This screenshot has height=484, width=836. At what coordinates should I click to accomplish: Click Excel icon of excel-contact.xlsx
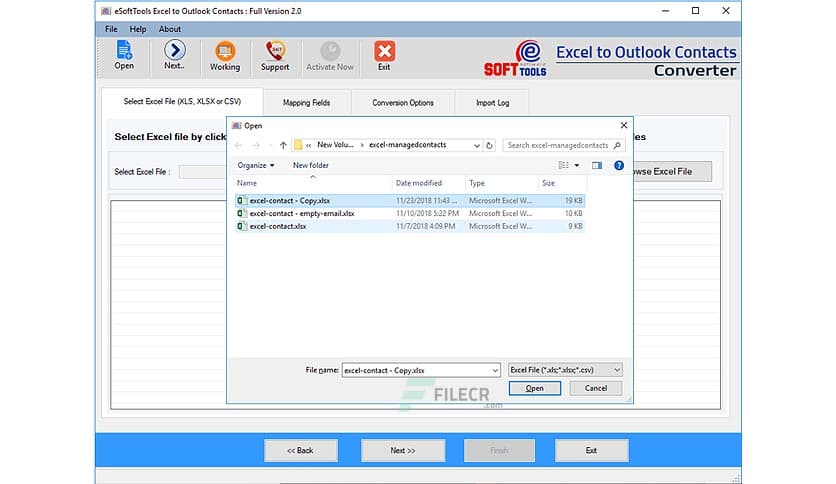242,226
